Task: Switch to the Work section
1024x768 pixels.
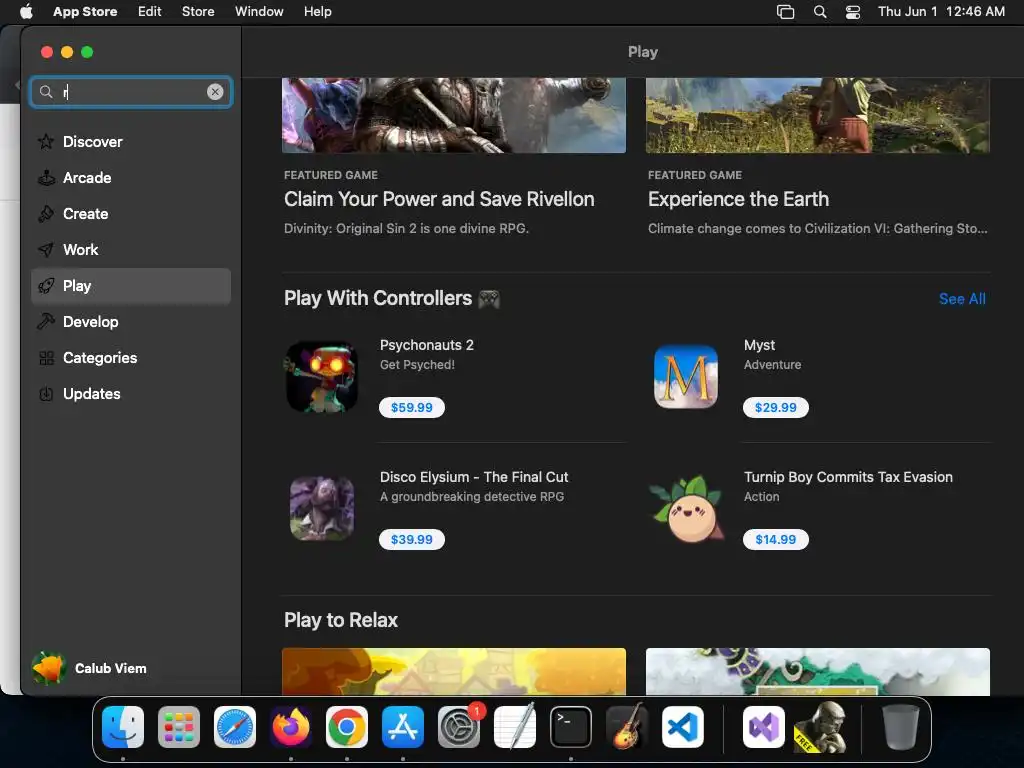Action: point(131,249)
